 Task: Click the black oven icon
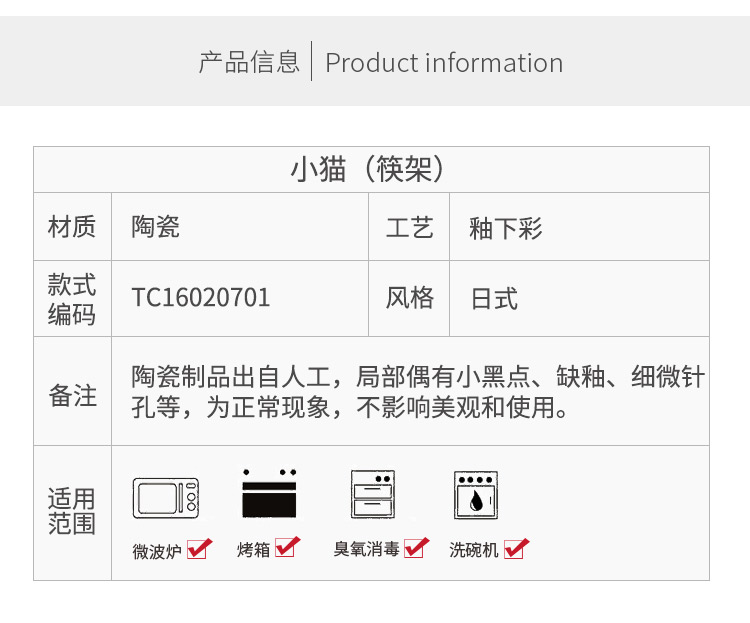269,494
